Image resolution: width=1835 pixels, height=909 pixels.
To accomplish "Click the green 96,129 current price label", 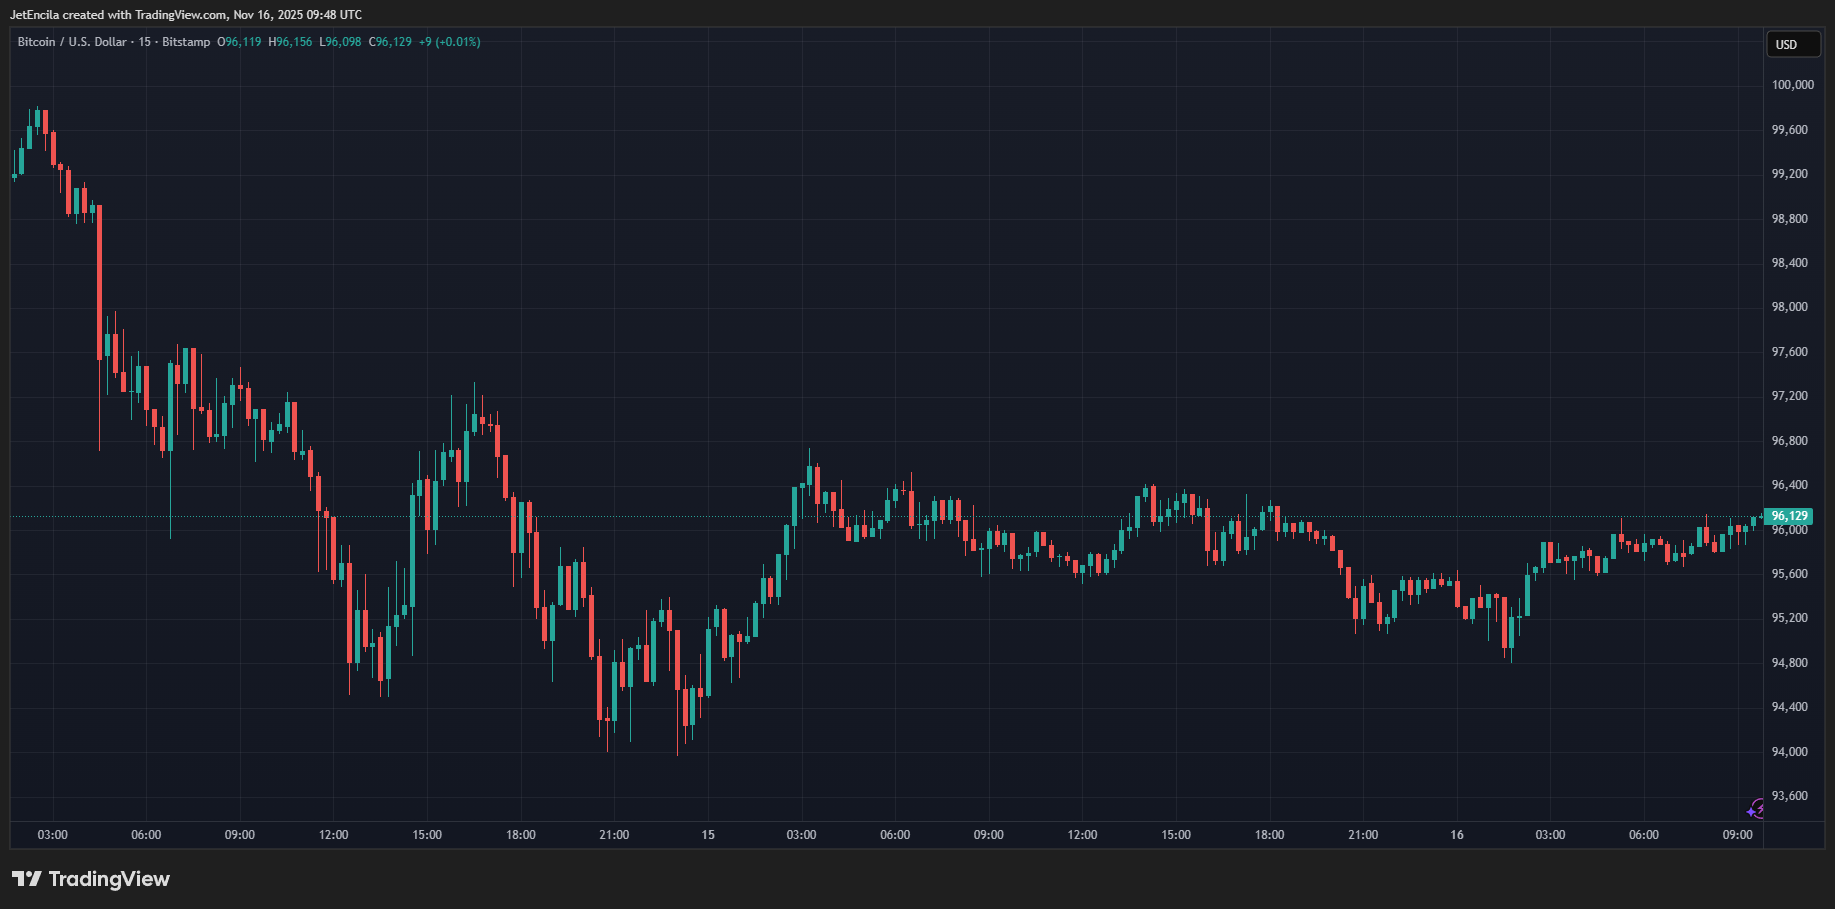I will pyautogui.click(x=1788, y=516).
